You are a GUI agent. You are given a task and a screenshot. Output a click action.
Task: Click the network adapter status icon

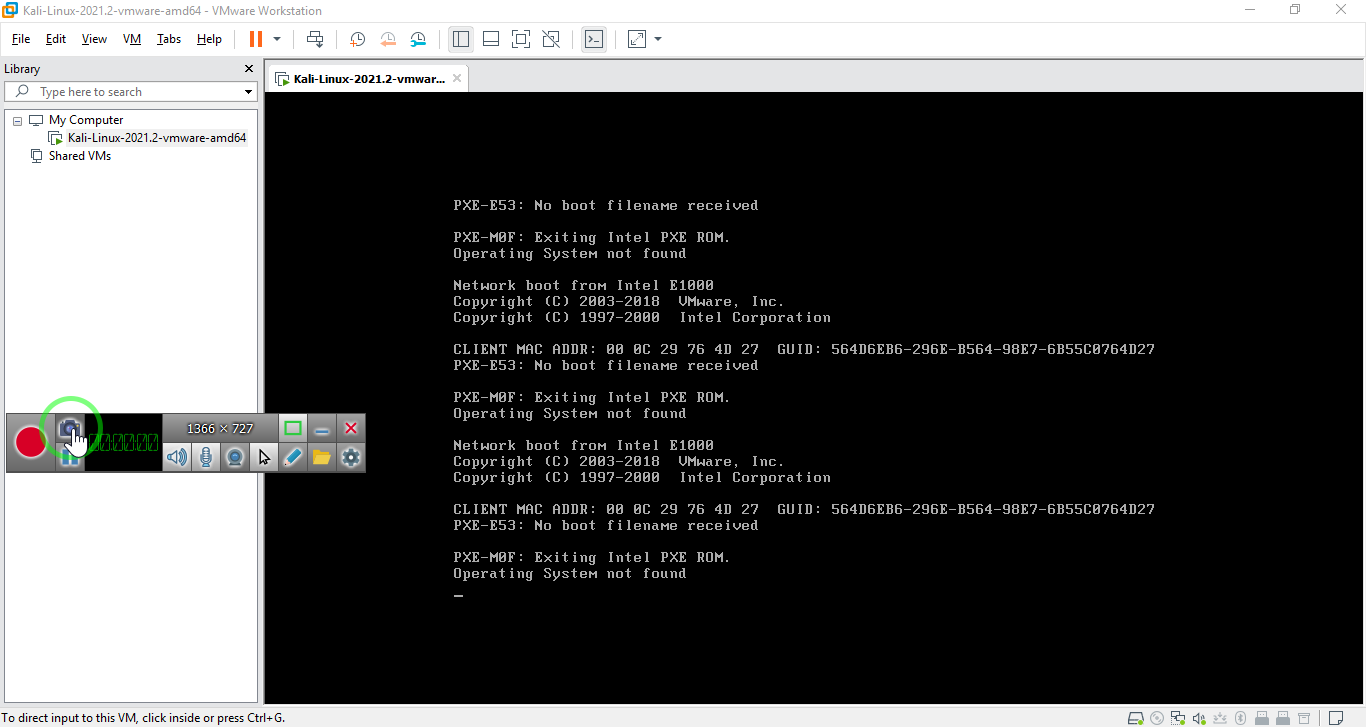(1178, 718)
